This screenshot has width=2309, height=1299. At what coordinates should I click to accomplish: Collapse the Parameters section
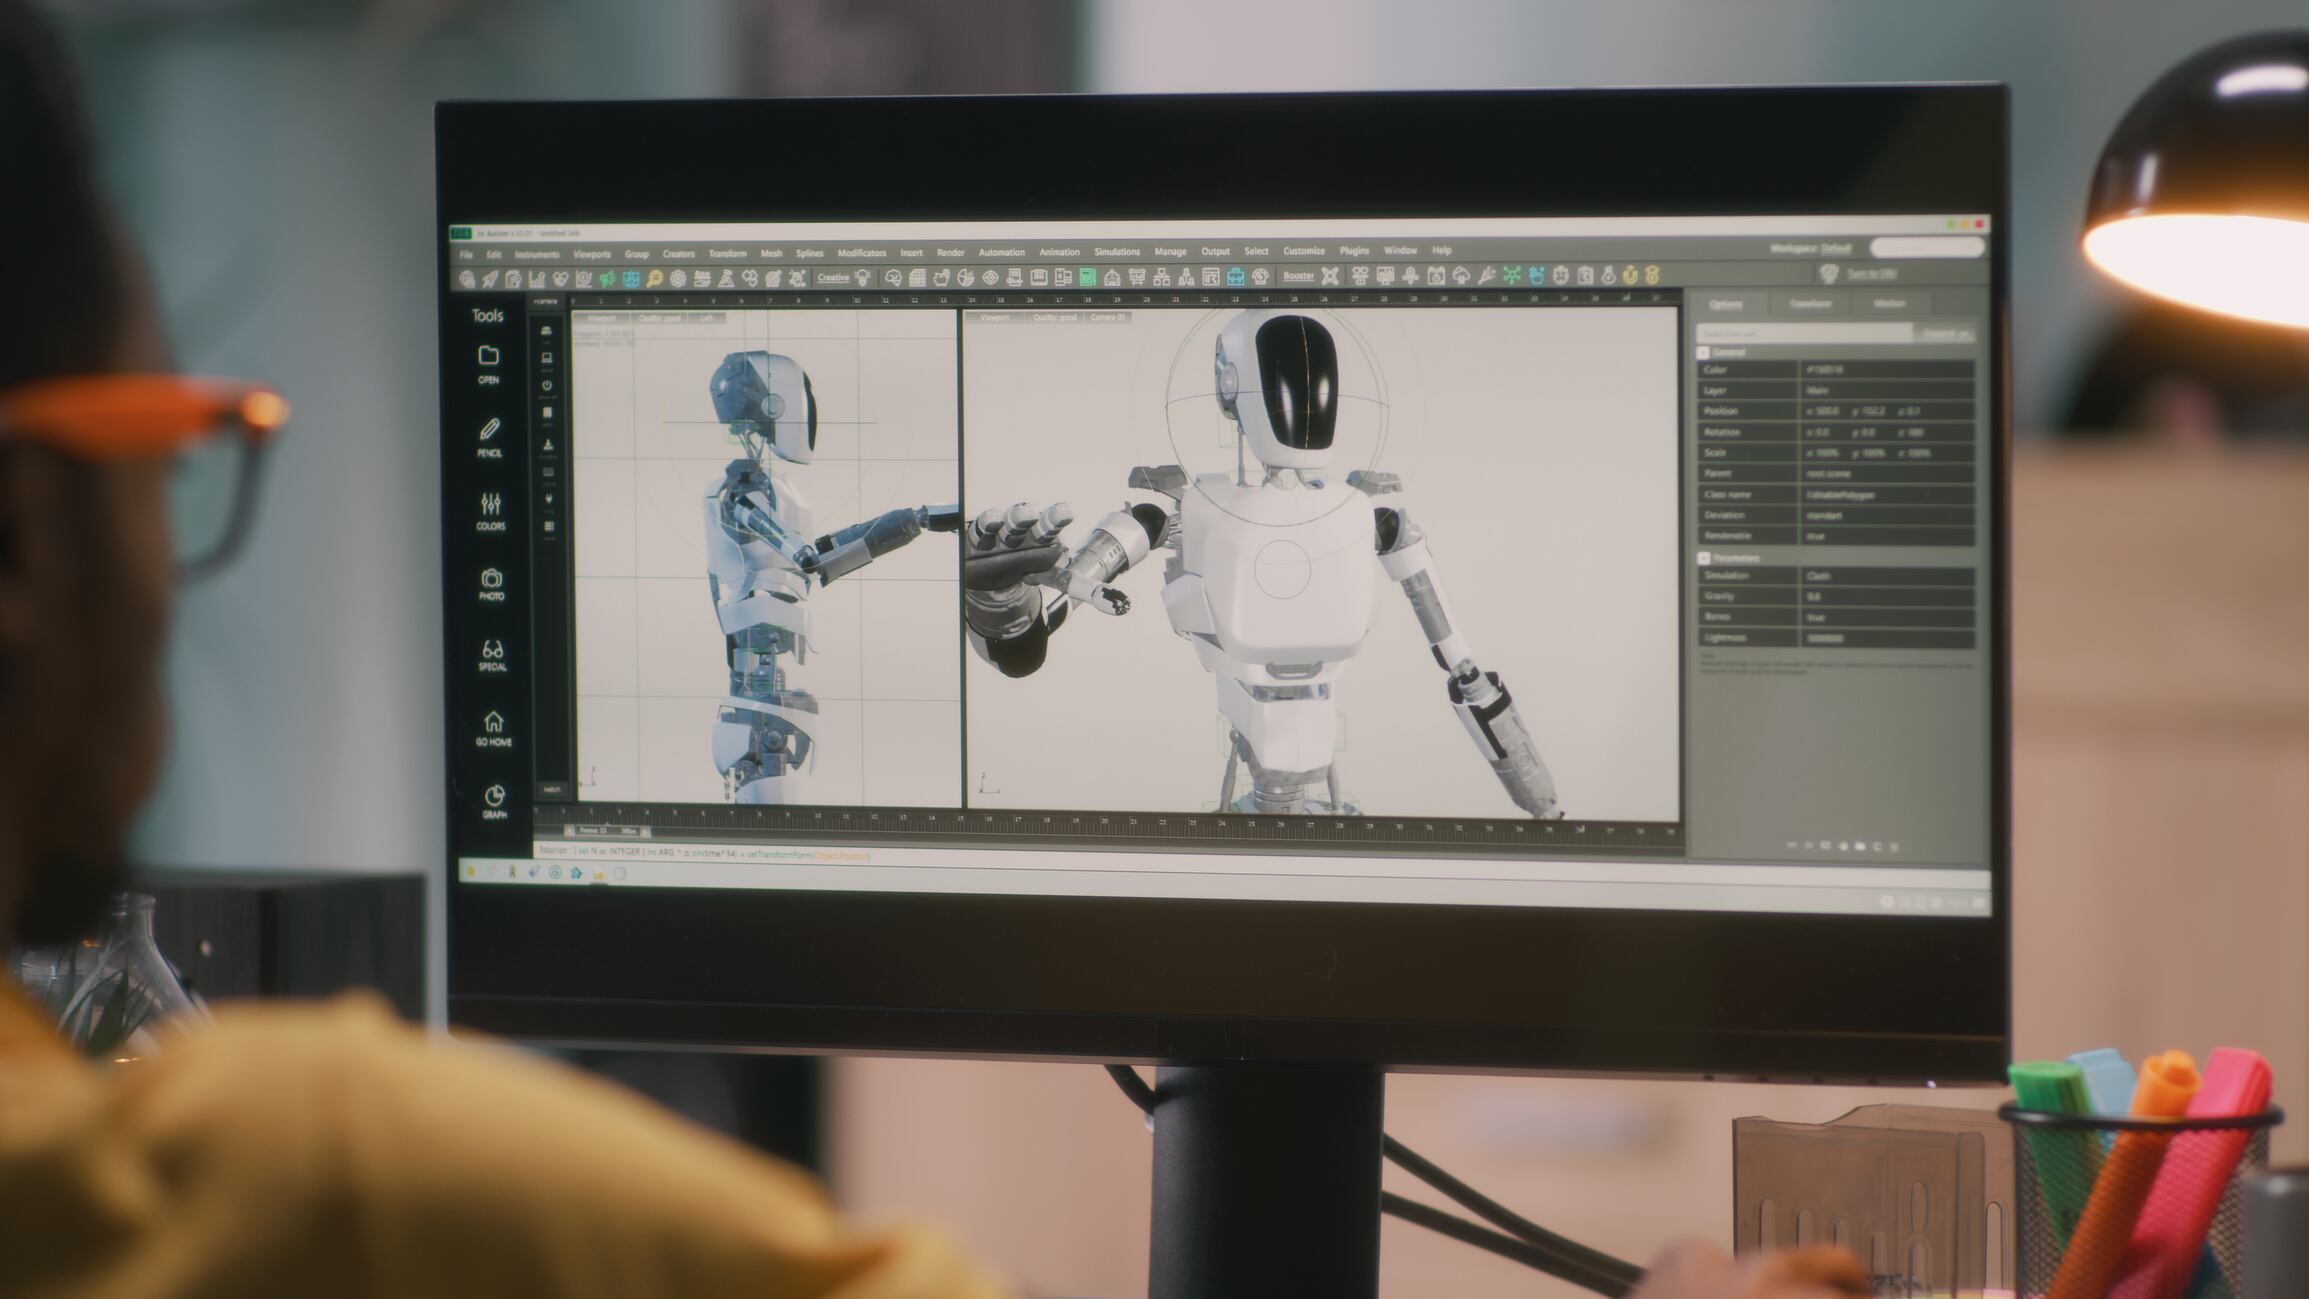coord(1703,558)
